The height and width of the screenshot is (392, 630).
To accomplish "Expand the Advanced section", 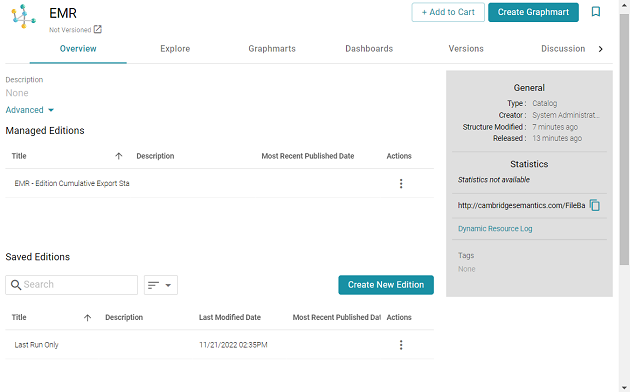I will click(x=30, y=110).
